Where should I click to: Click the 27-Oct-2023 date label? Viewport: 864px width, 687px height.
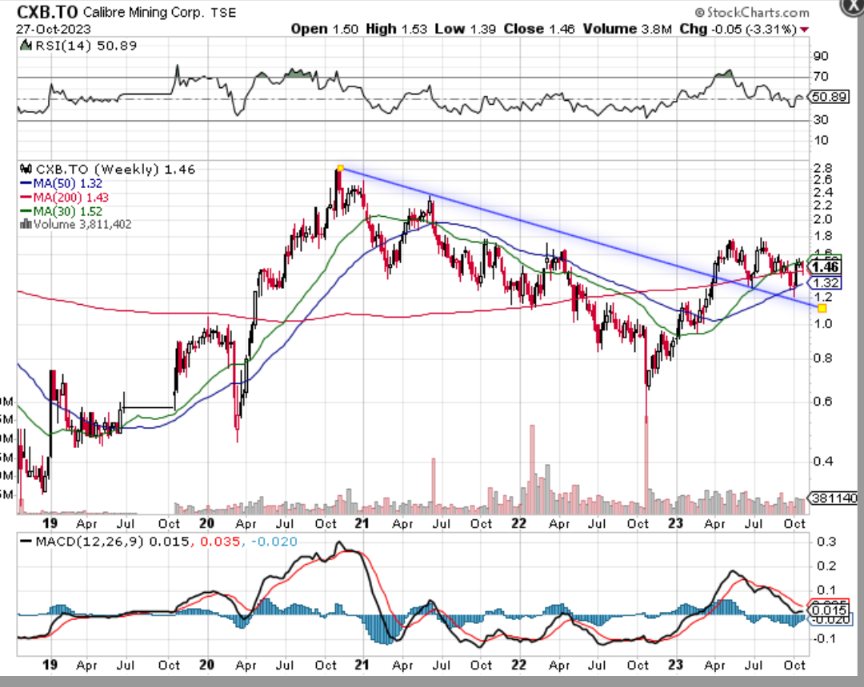tap(53, 29)
